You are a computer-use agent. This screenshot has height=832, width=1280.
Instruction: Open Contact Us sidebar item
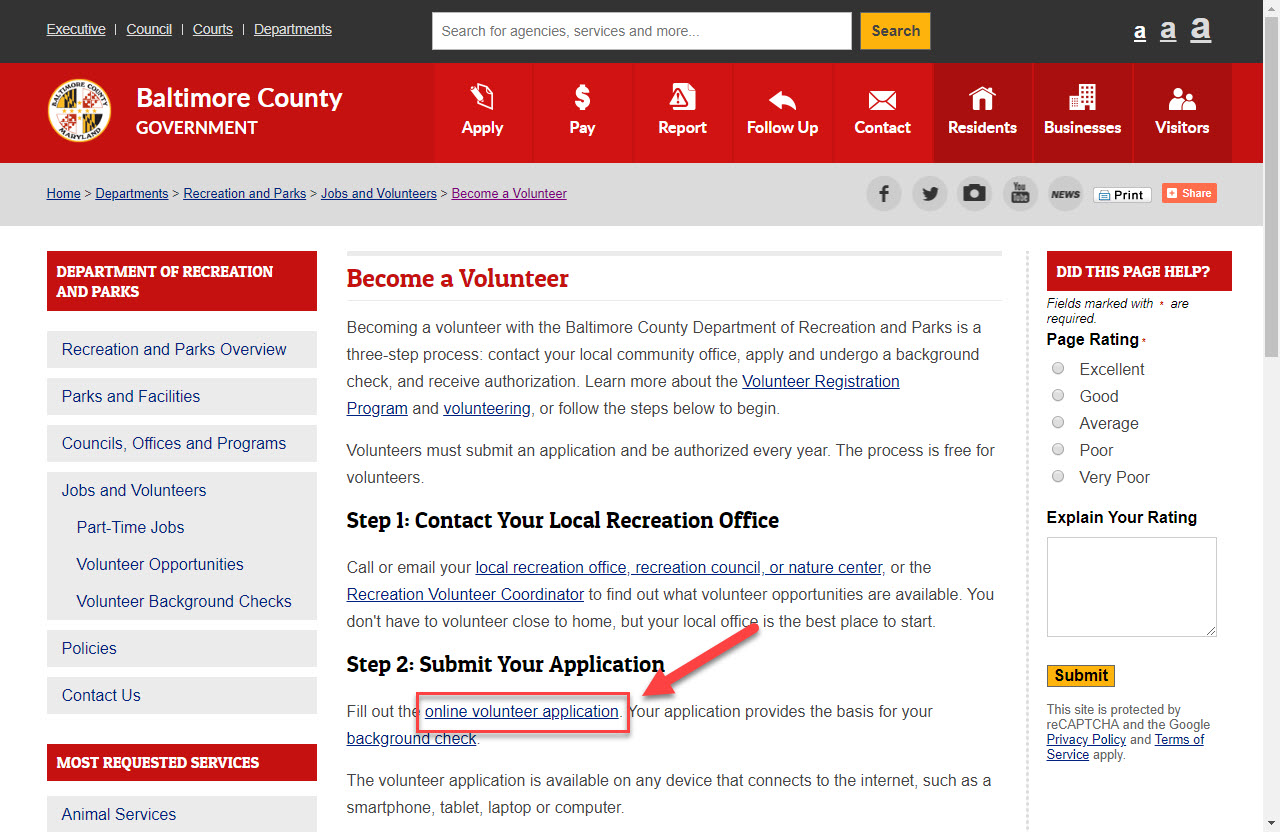coord(182,695)
